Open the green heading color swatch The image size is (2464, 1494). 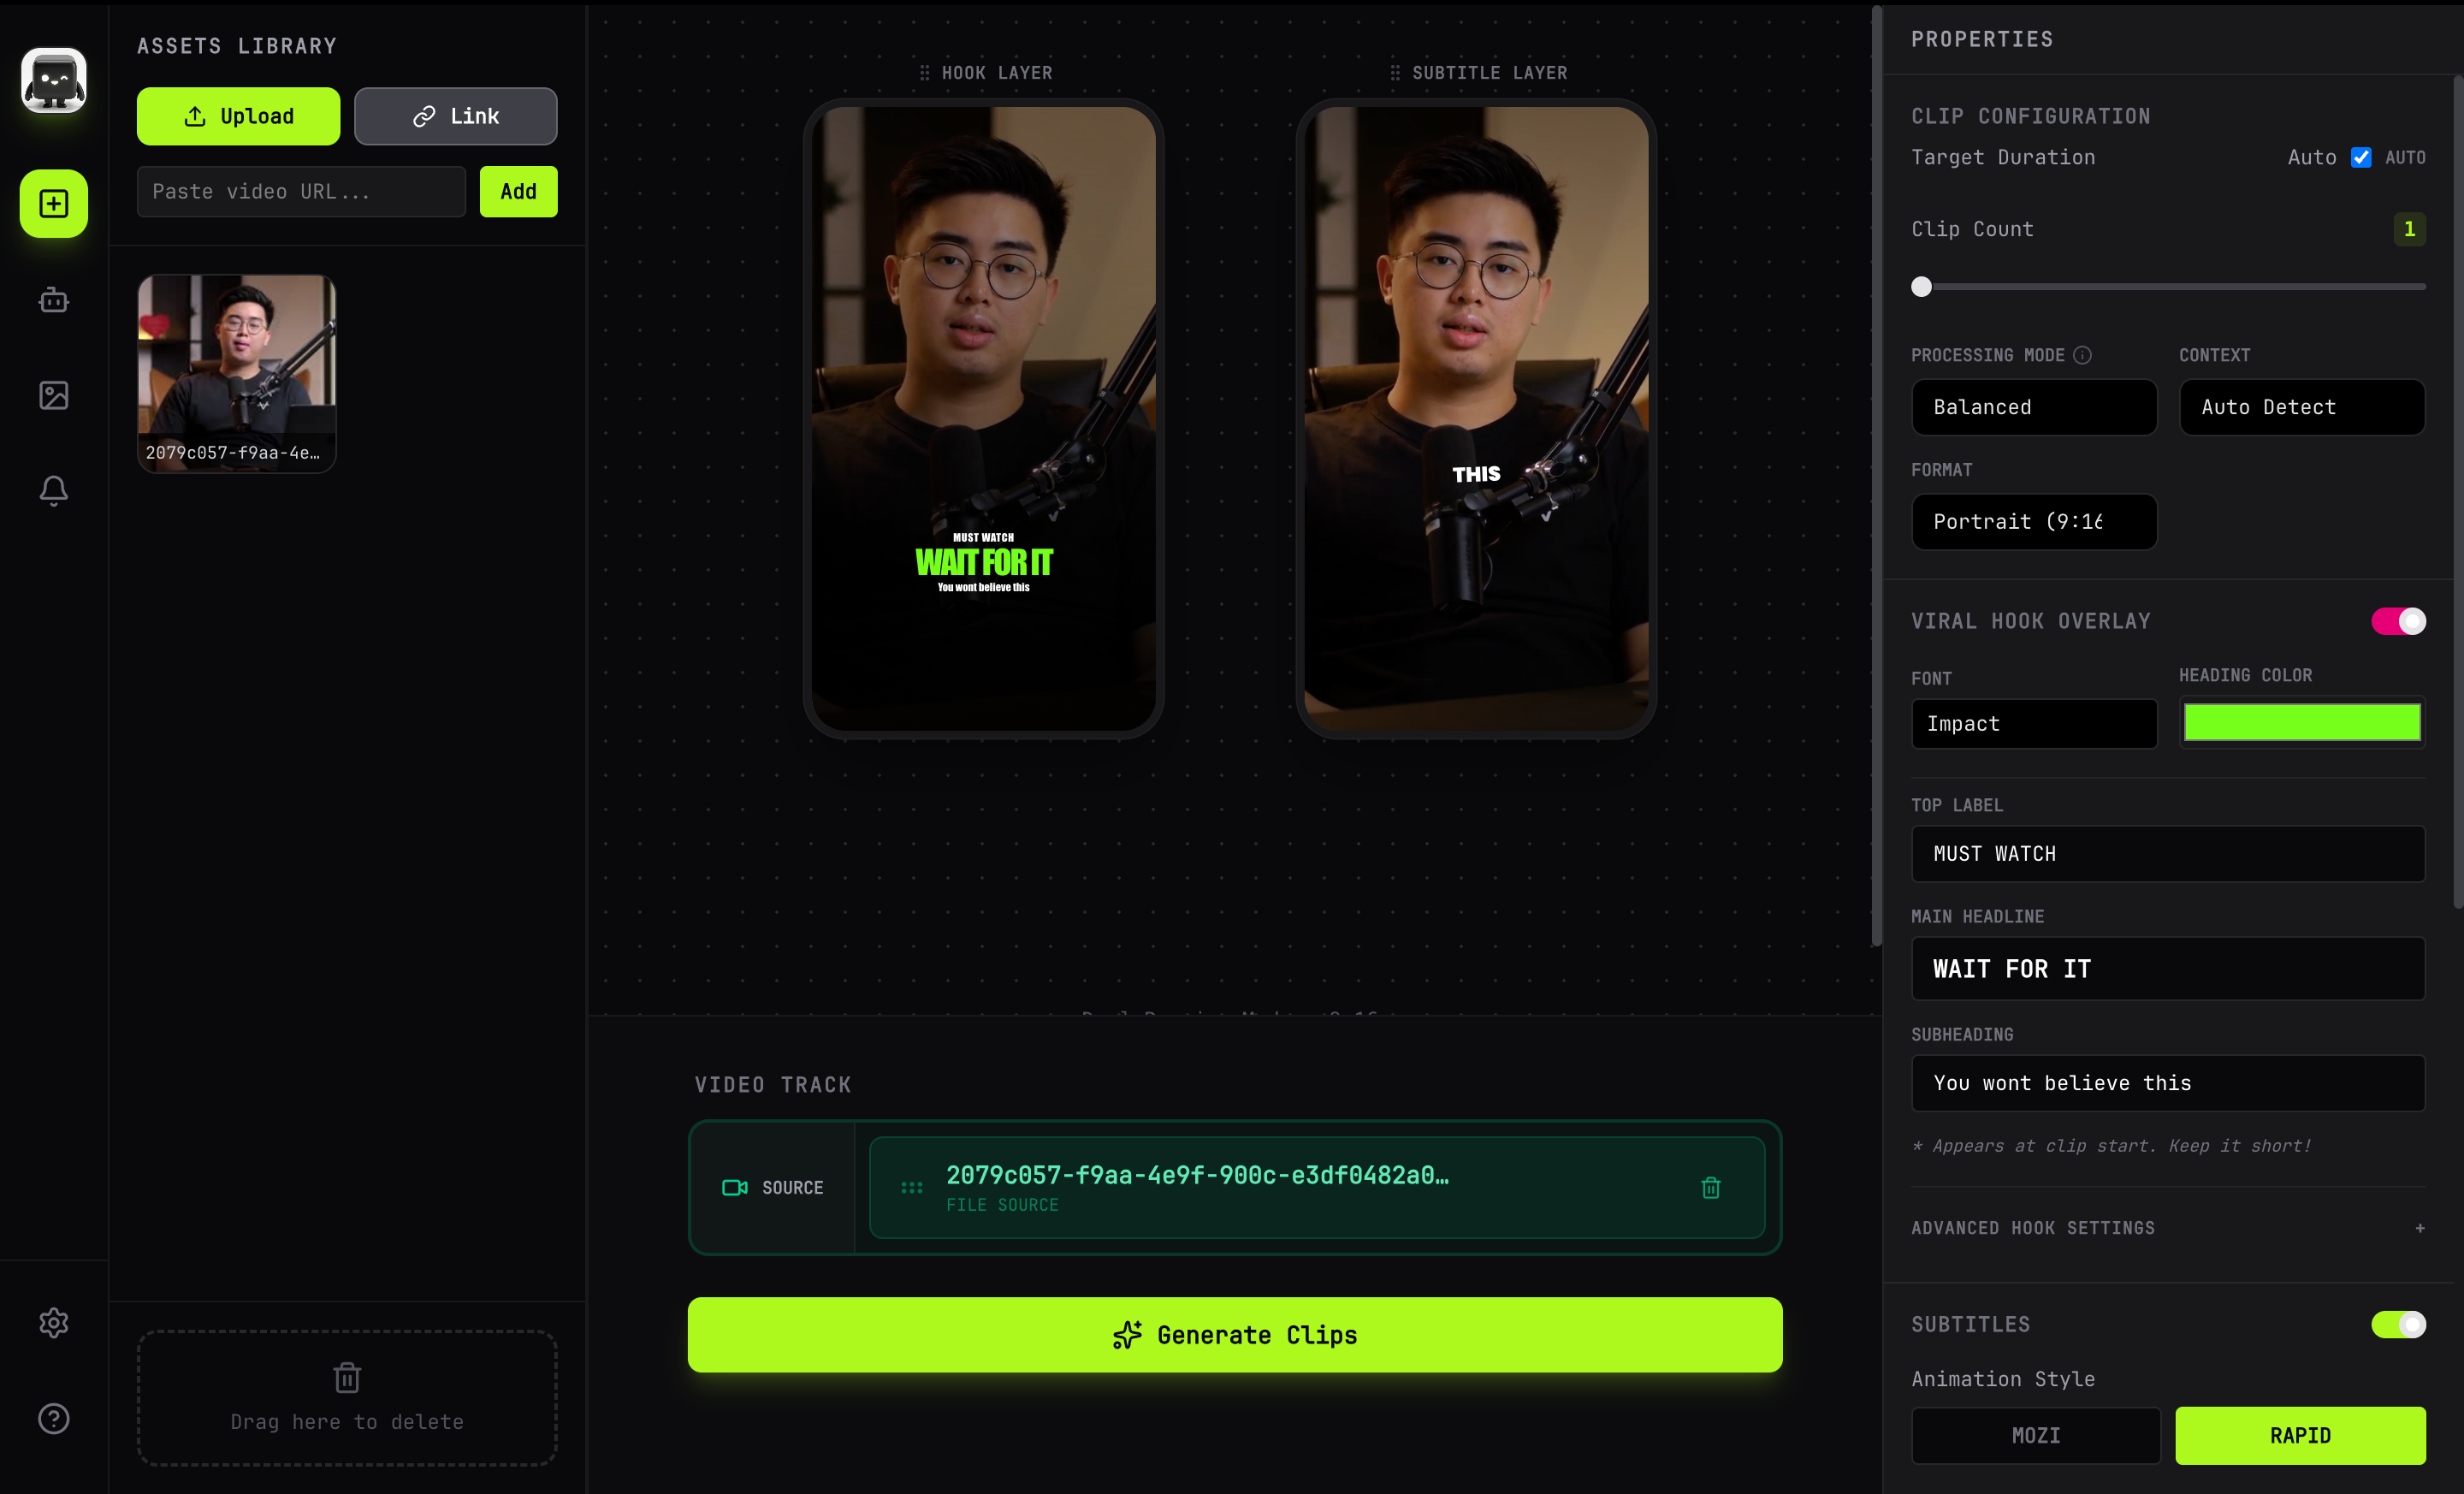[x=2301, y=723]
